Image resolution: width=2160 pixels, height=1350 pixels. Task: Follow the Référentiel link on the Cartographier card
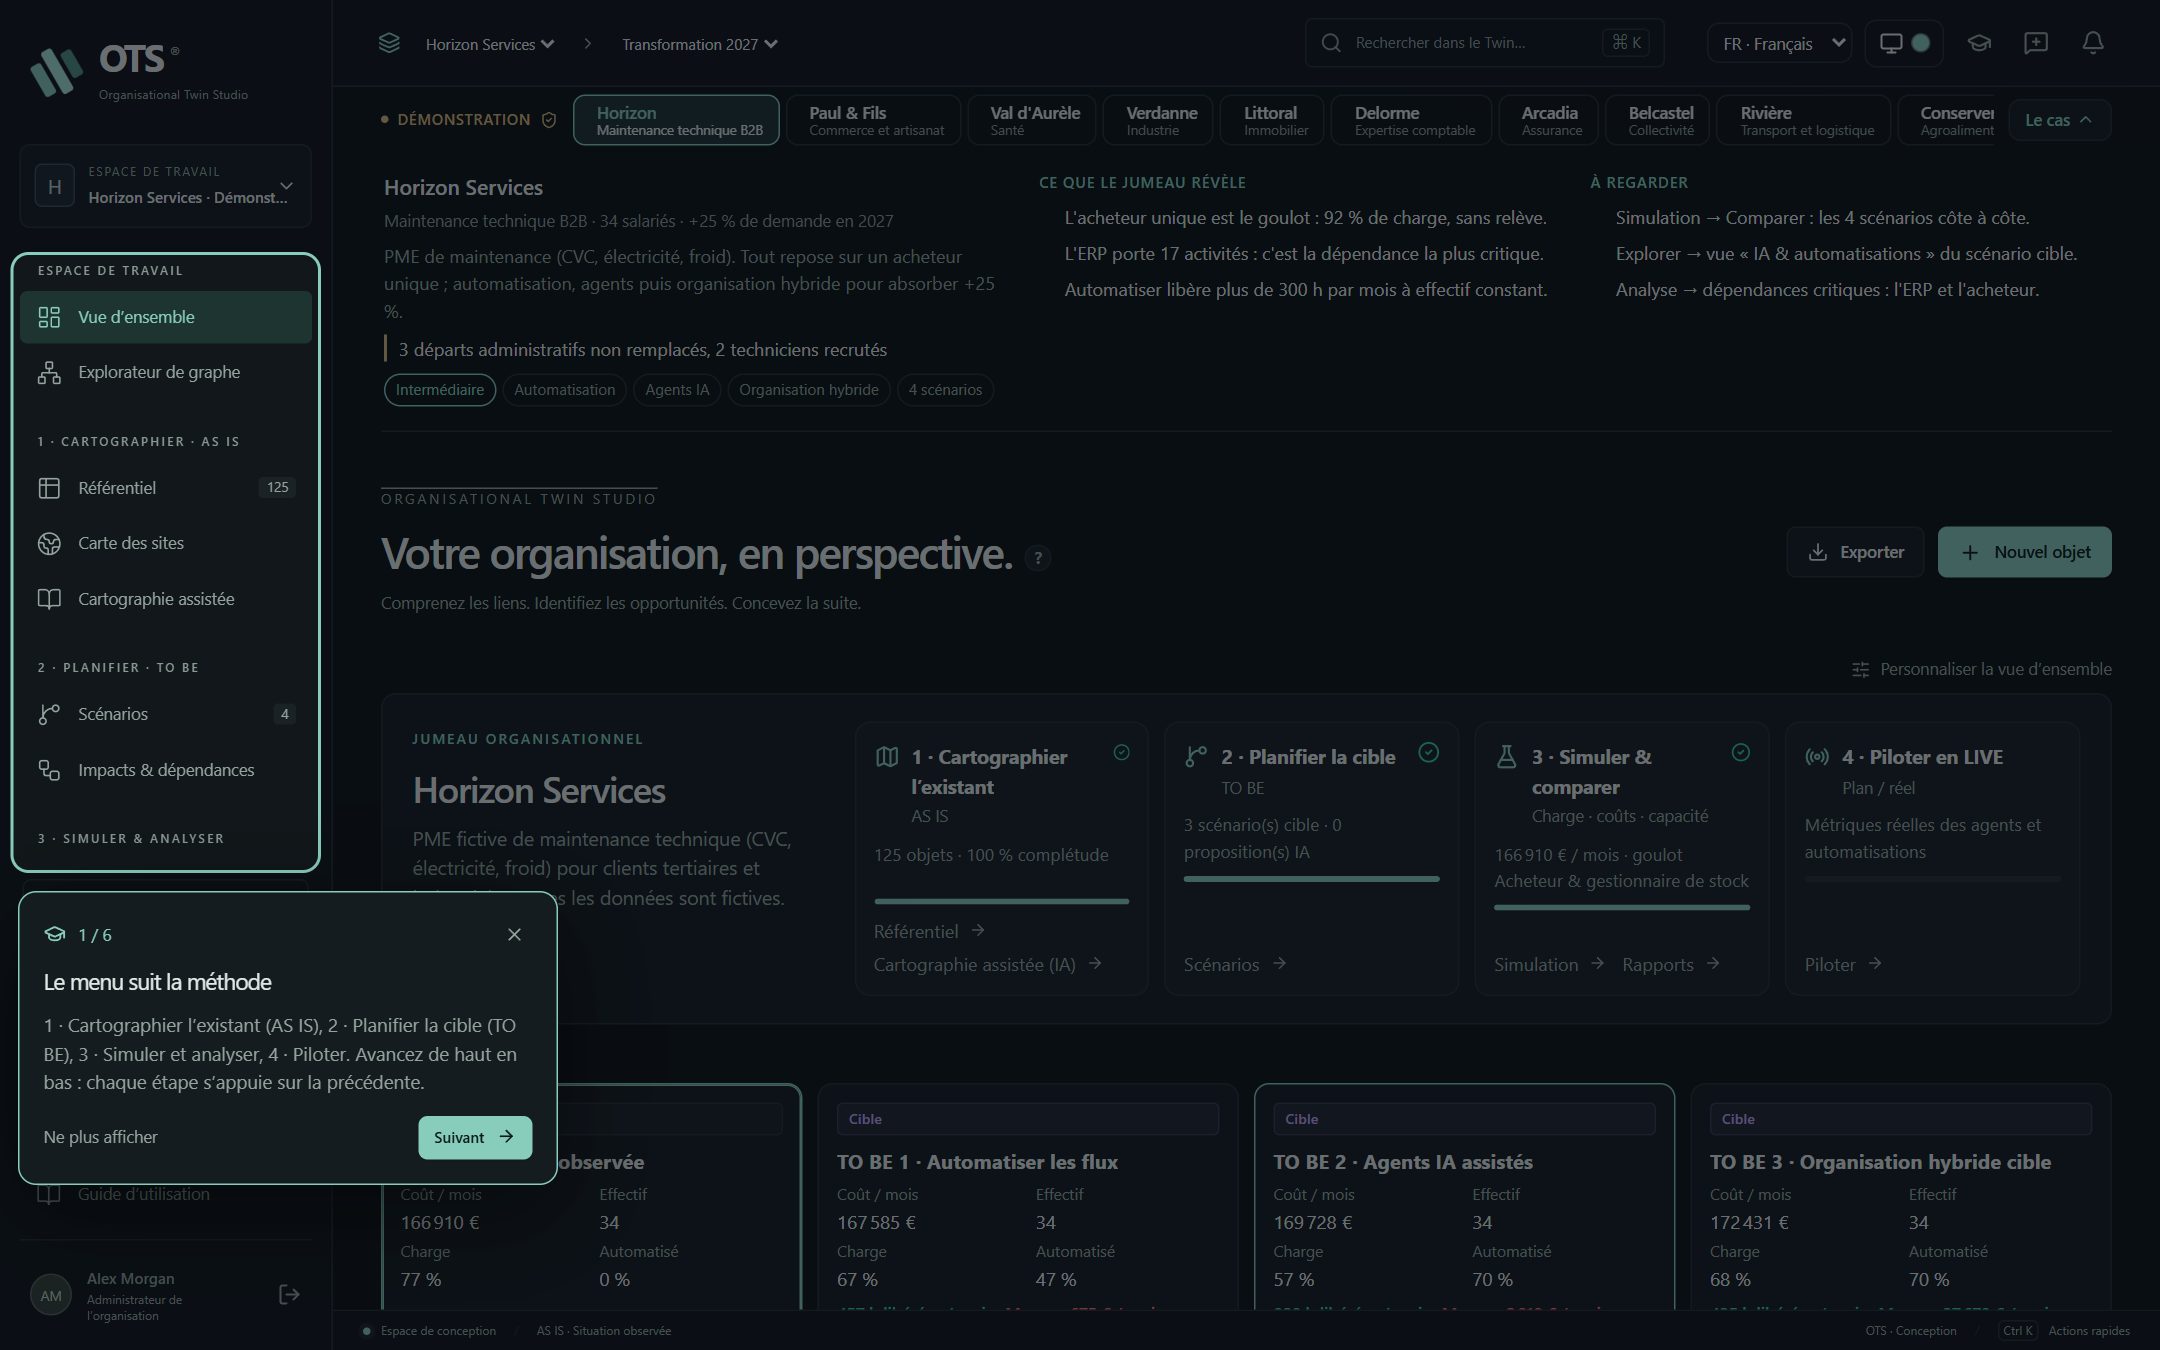[929, 931]
